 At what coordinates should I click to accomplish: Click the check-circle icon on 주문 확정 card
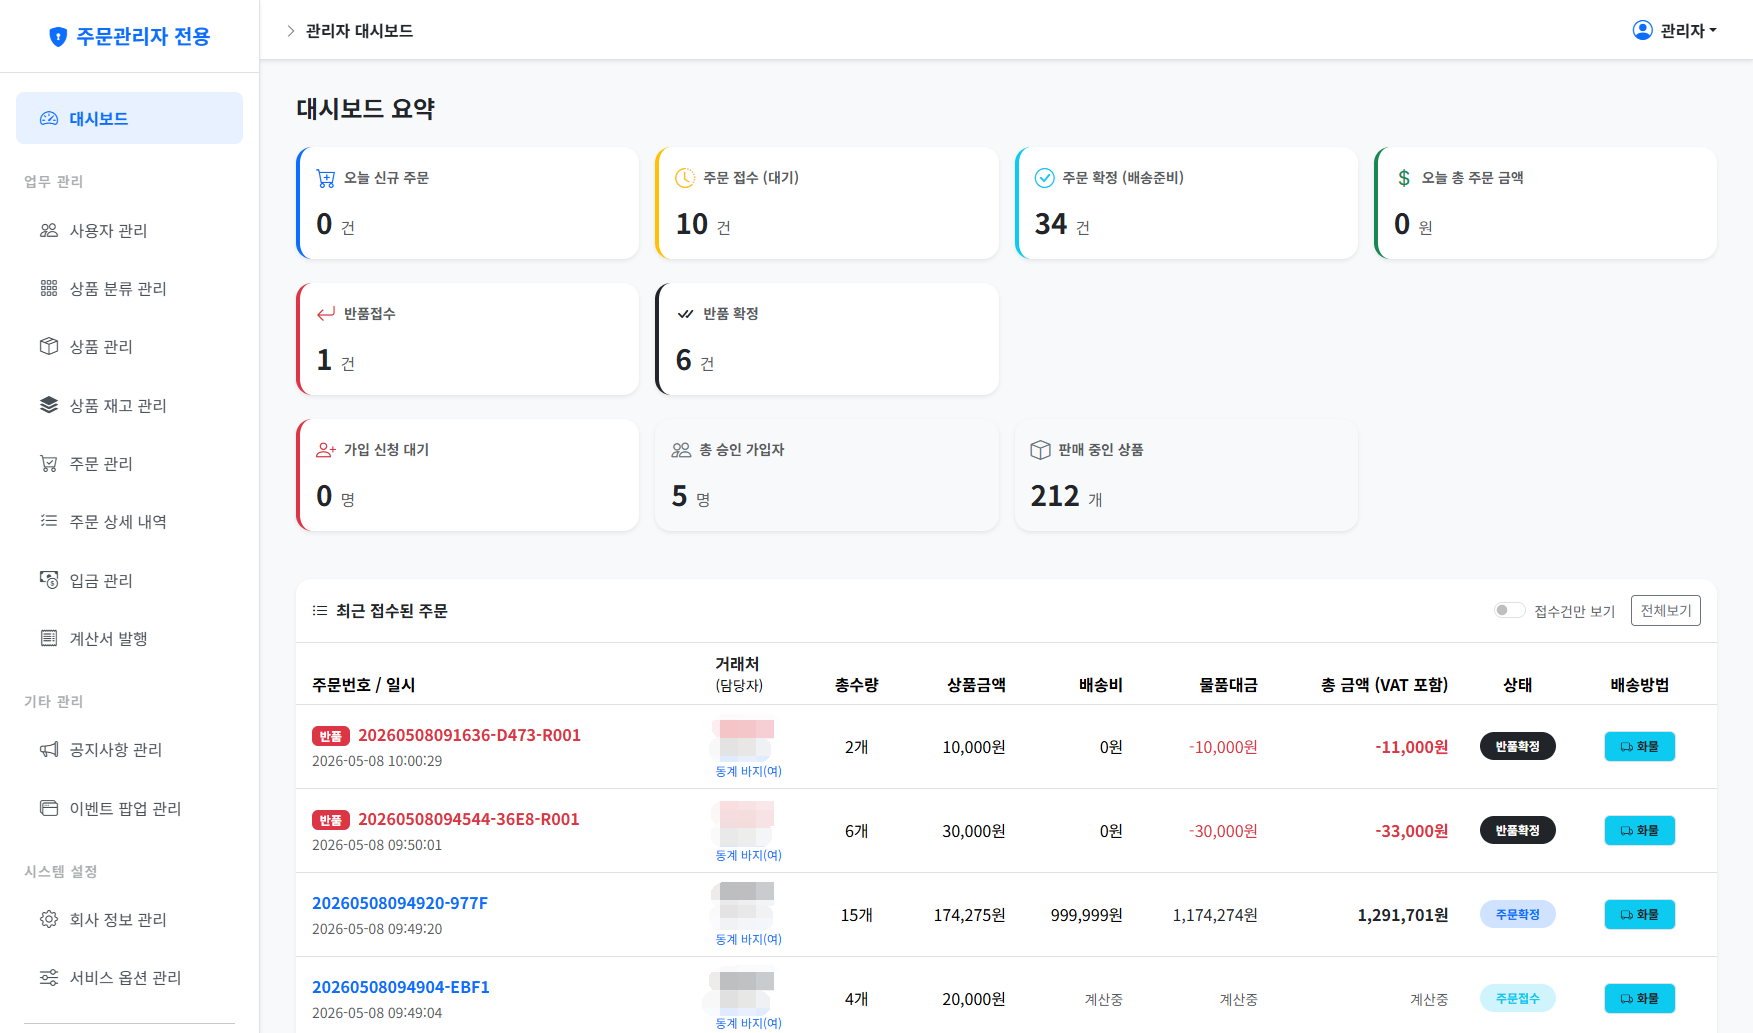coord(1044,178)
